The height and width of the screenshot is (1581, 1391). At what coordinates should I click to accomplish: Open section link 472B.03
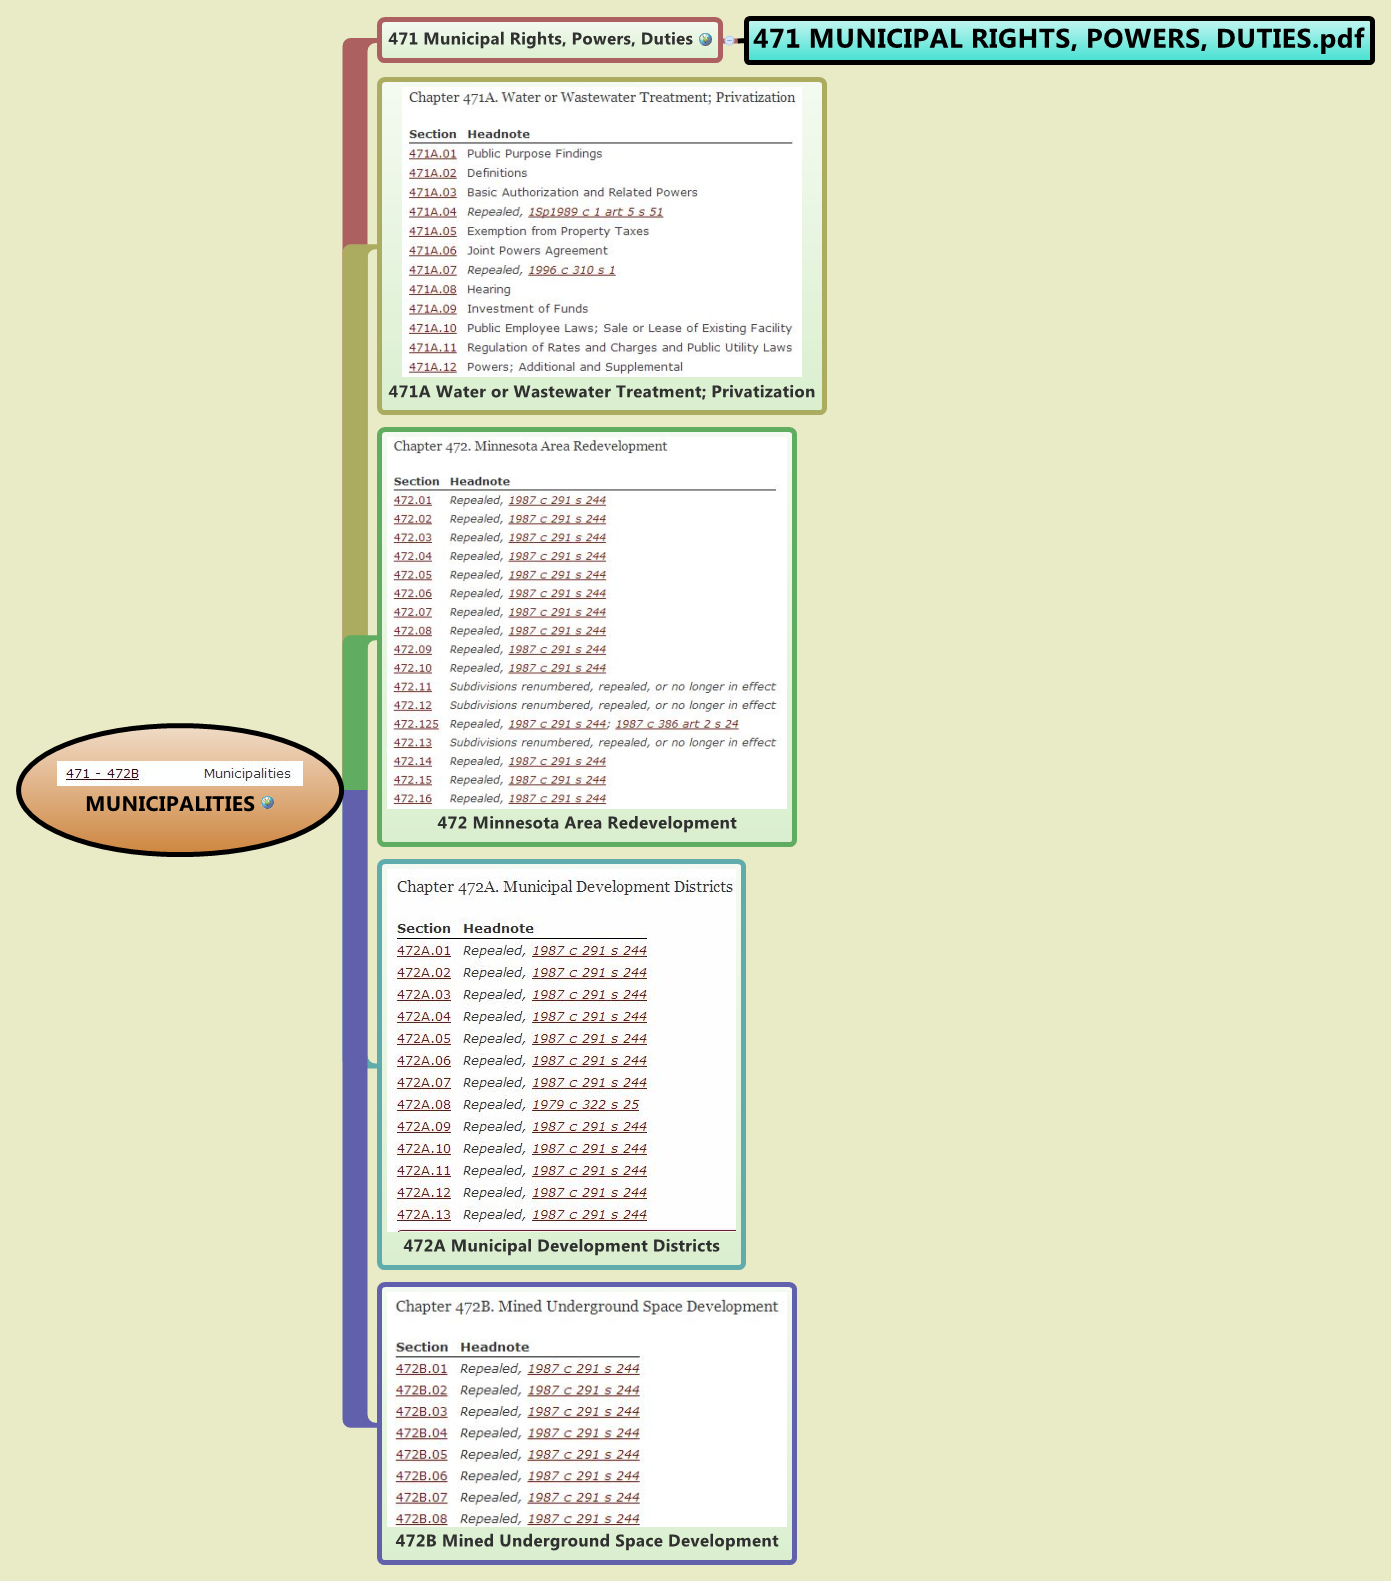tap(421, 1412)
